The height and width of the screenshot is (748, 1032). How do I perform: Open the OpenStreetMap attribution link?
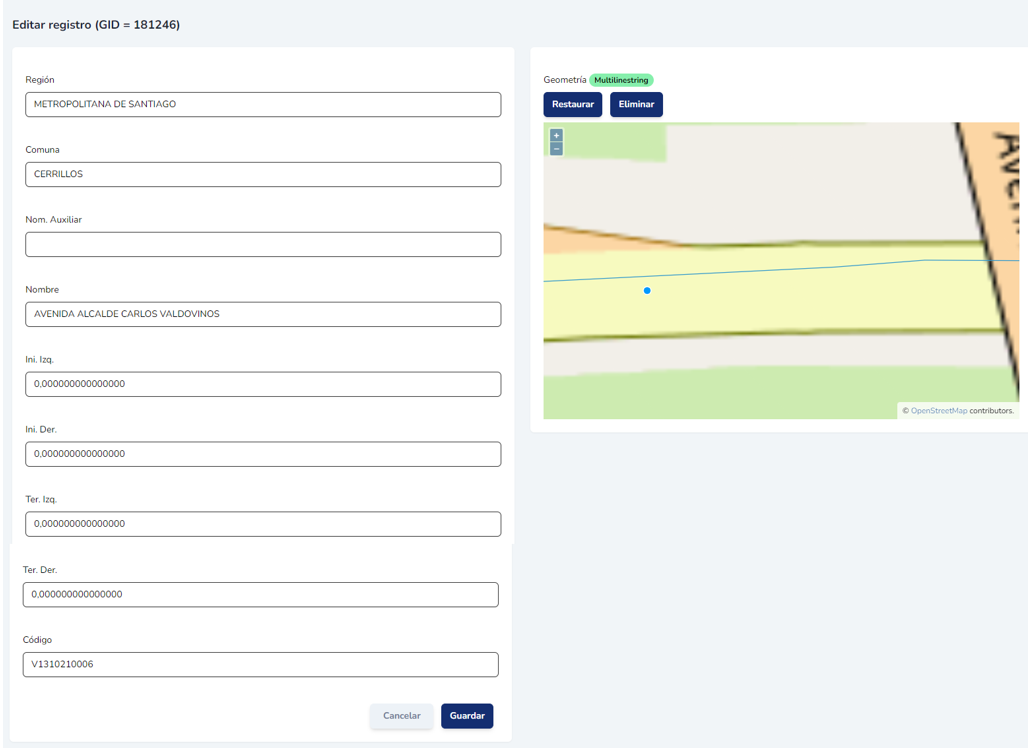[938, 411]
